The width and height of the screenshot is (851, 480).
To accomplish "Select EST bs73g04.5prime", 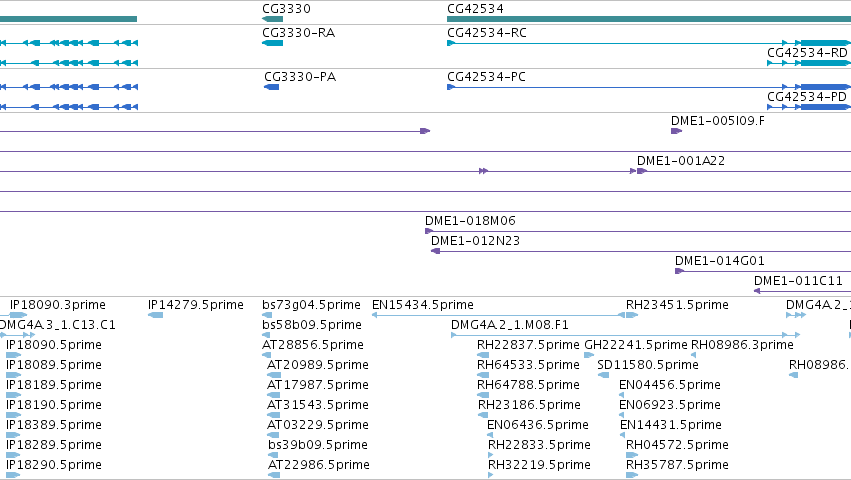I will pos(311,305).
